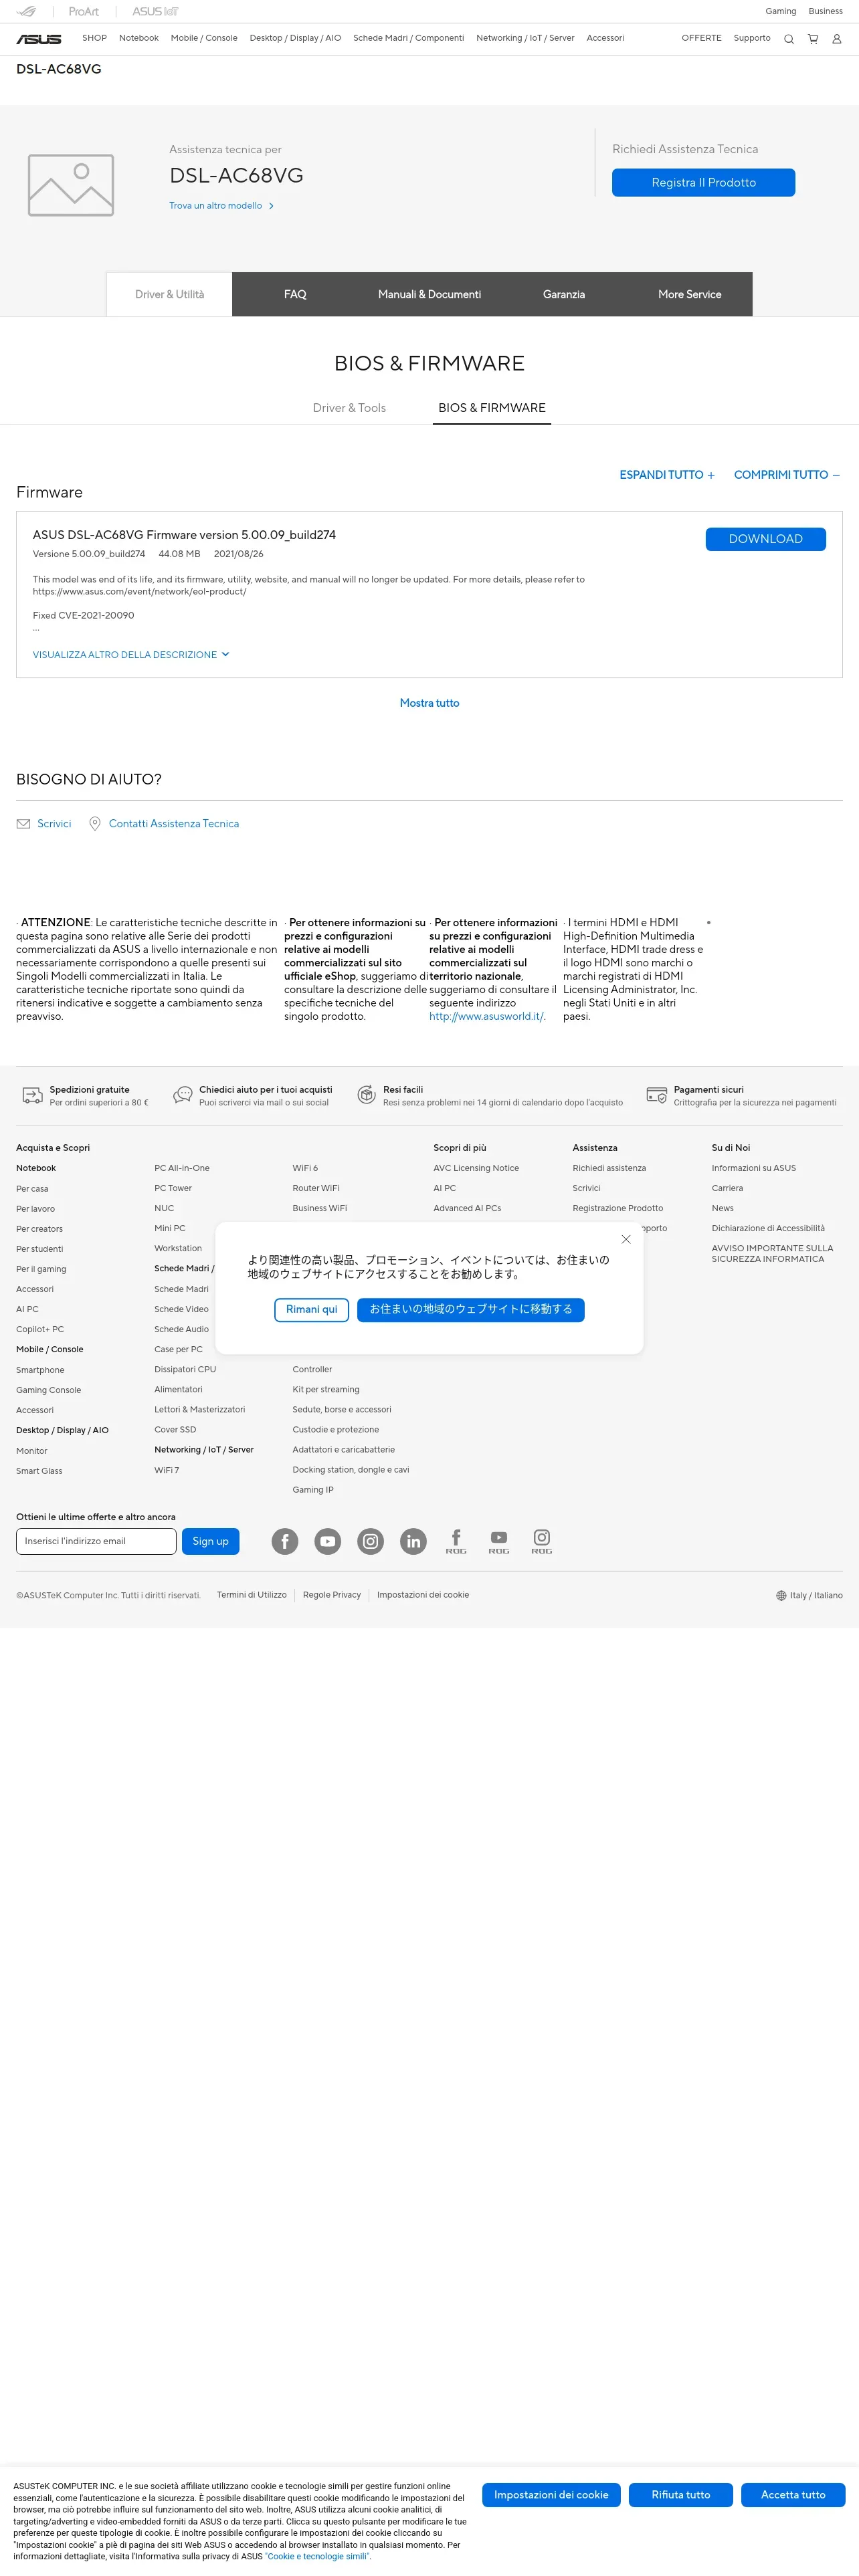Open the OFFERTE link in header
Image resolution: width=859 pixels, height=2576 pixels.
tap(701, 38)
